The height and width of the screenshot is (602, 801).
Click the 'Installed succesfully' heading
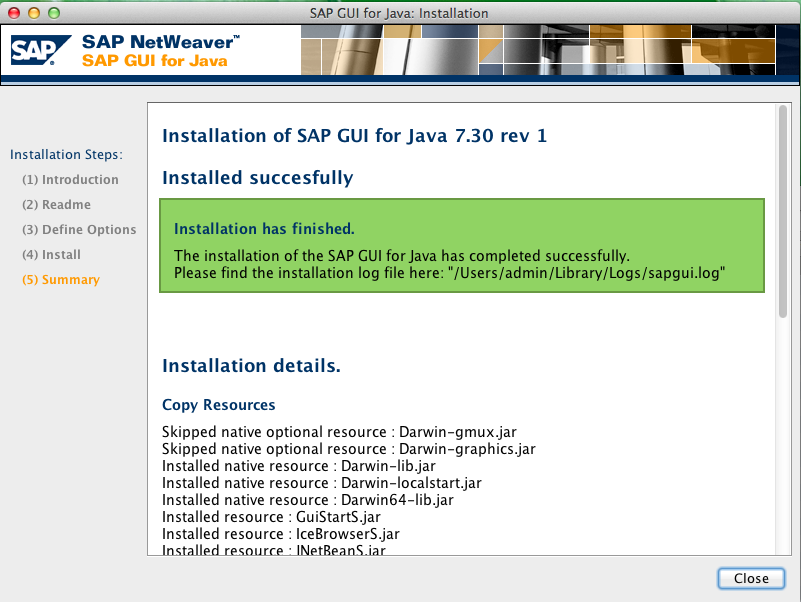tap(257, 178)
